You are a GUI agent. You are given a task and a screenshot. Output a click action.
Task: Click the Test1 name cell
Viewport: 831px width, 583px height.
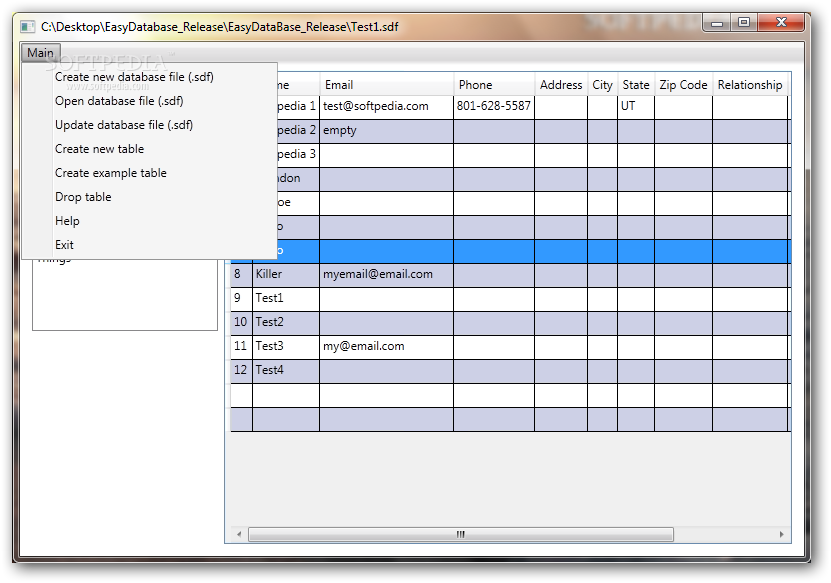(286, 299)
